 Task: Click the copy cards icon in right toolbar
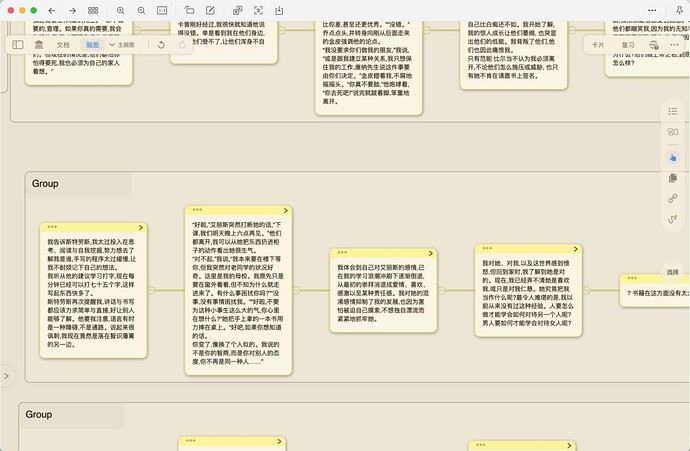point(672,178)
